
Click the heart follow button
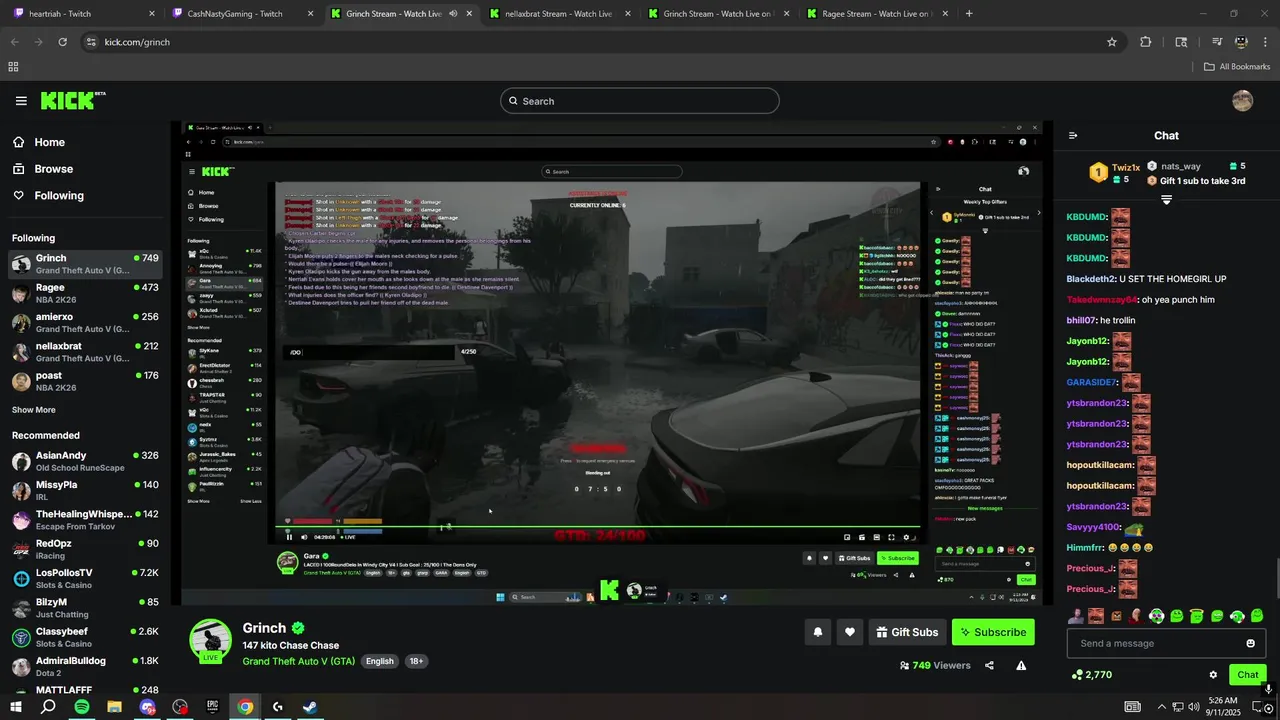tap(850, 632)
